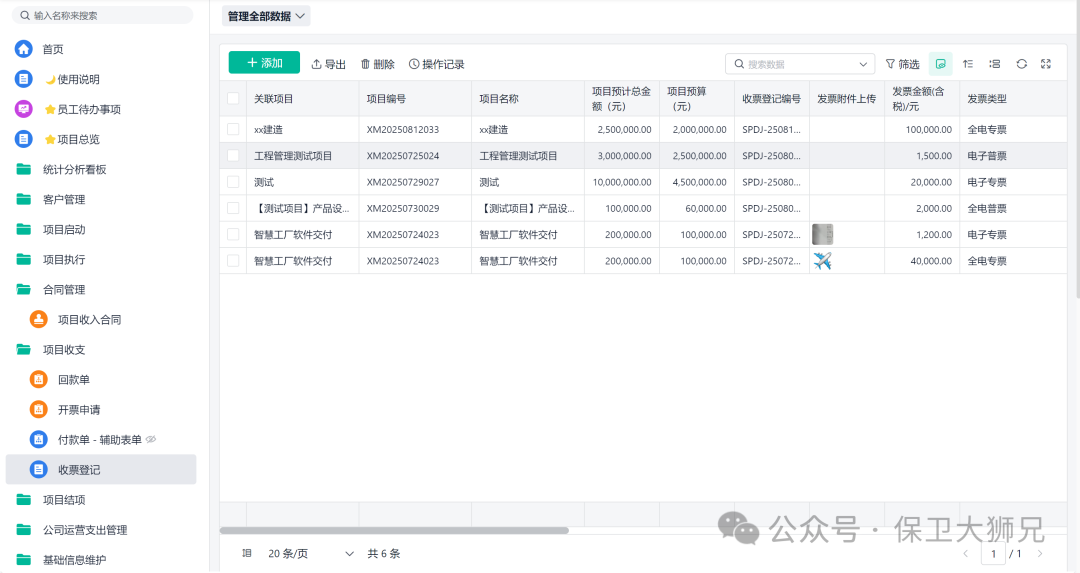The height and width of the screenshot is (573, 1080).
Task: Open the 首页 home icon
Action: click(23, 49)
